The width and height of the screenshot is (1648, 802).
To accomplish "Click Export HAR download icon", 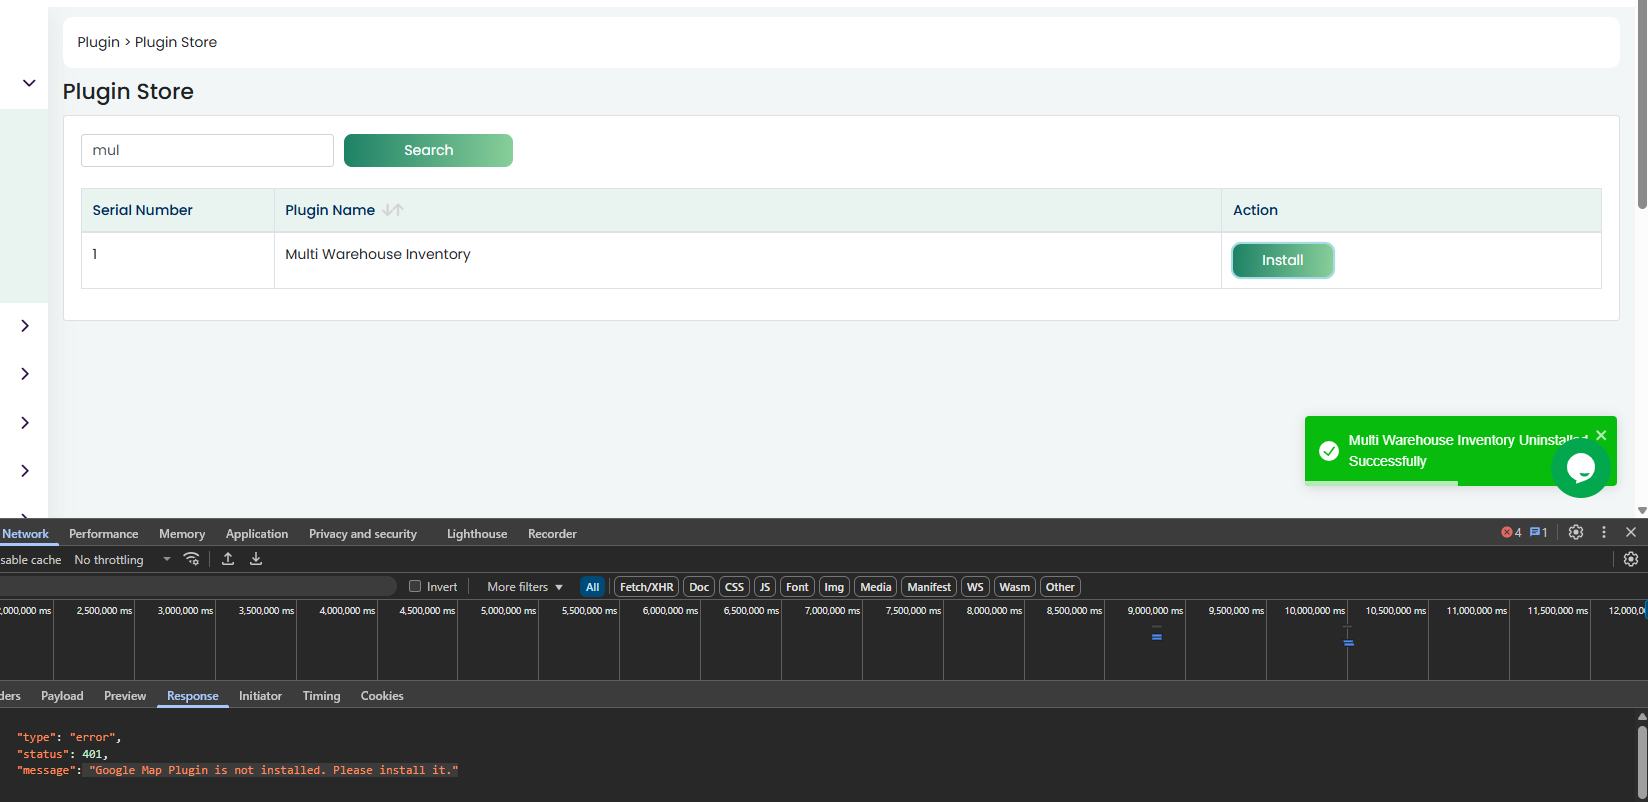I will pos(256,559).
